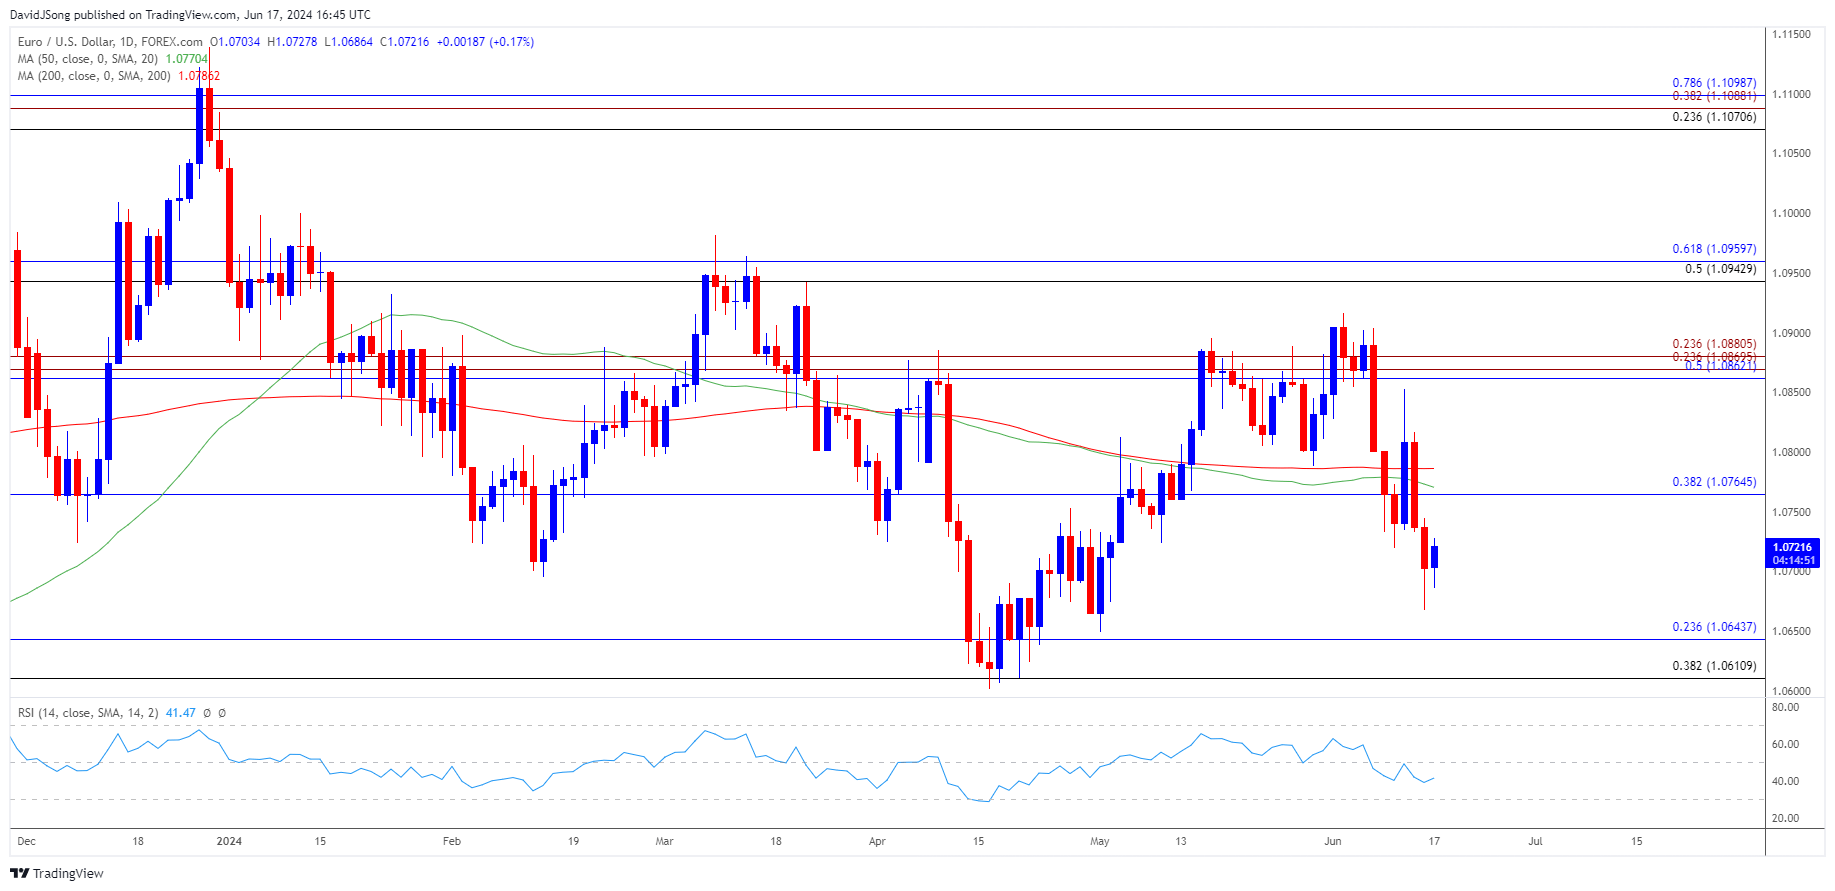Click the 1.06000 price axis label
1835x891 pixels.
click(x=1791, y=691)
